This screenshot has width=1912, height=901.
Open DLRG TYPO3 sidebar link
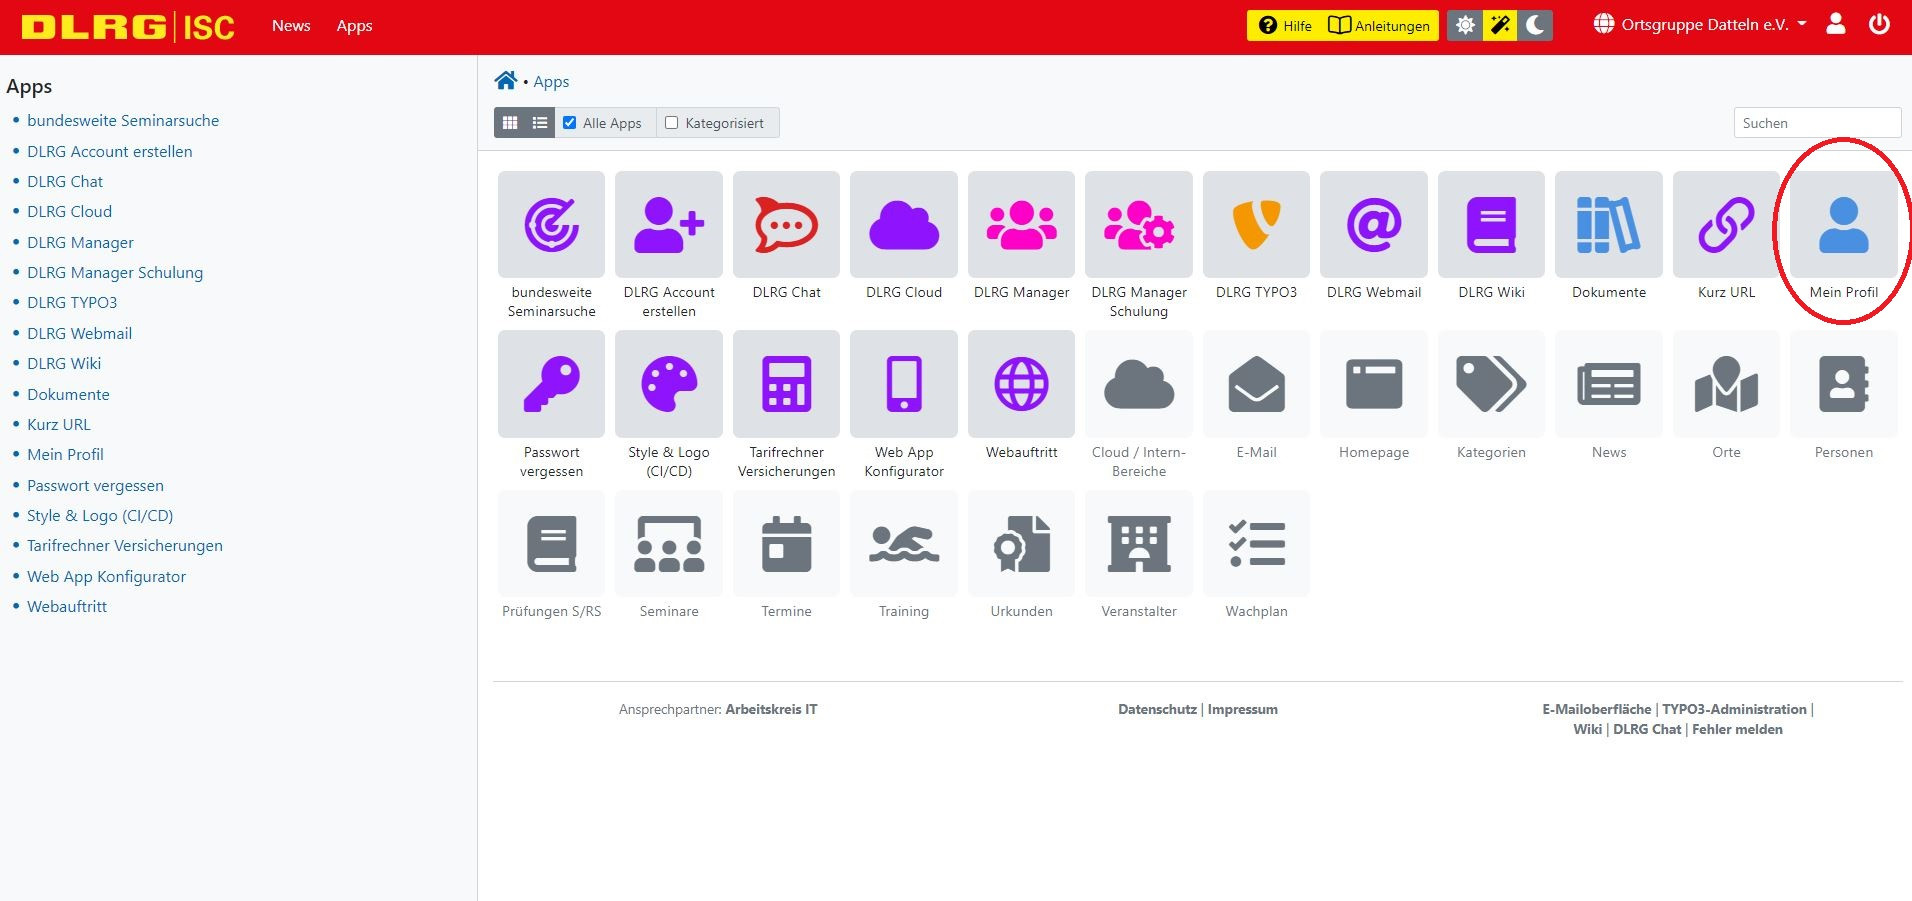click(x=72, y=302)
